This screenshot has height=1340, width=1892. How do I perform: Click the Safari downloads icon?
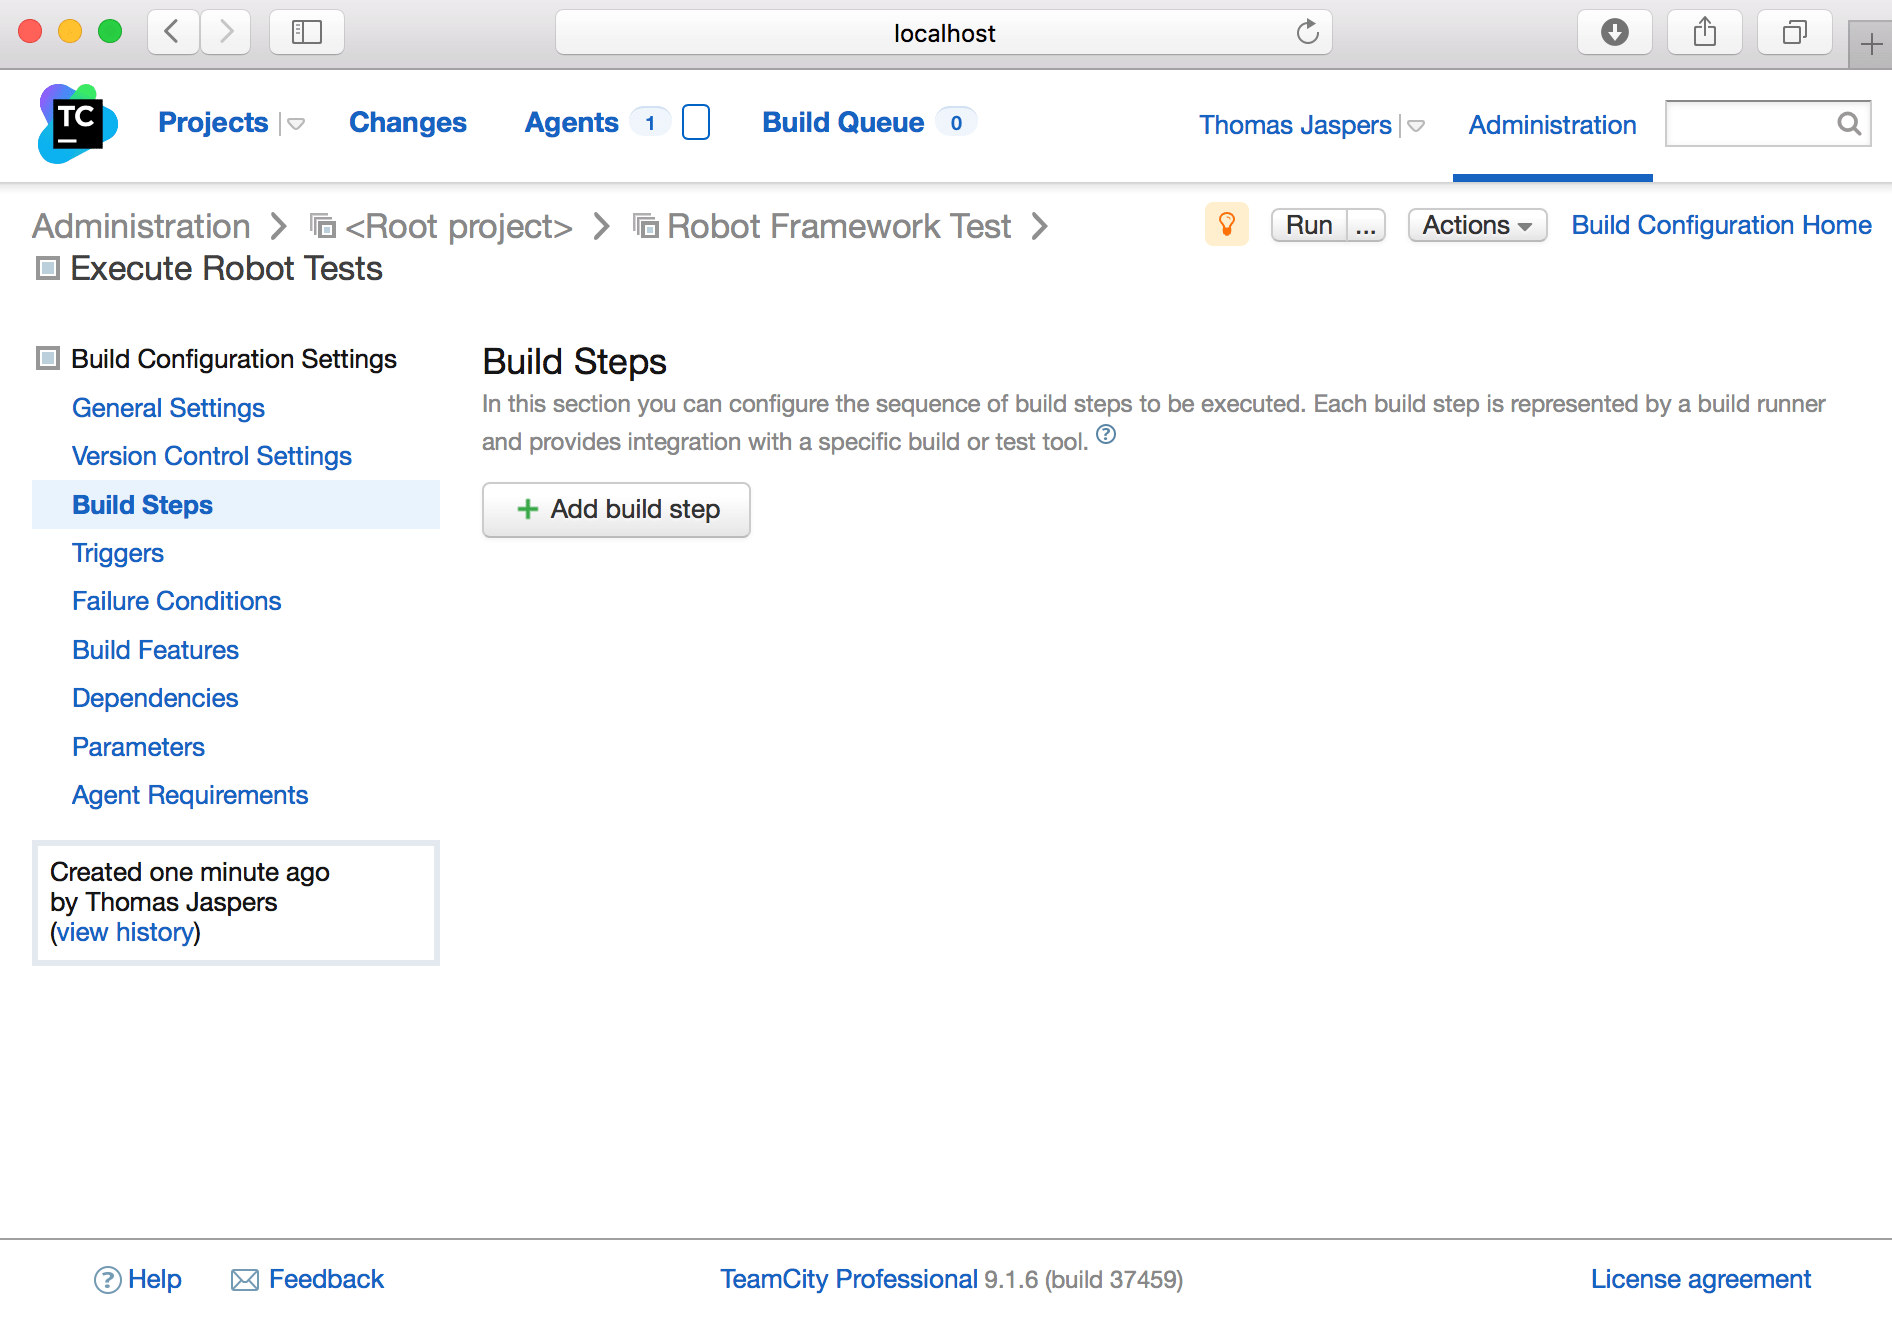point(1614,33)
